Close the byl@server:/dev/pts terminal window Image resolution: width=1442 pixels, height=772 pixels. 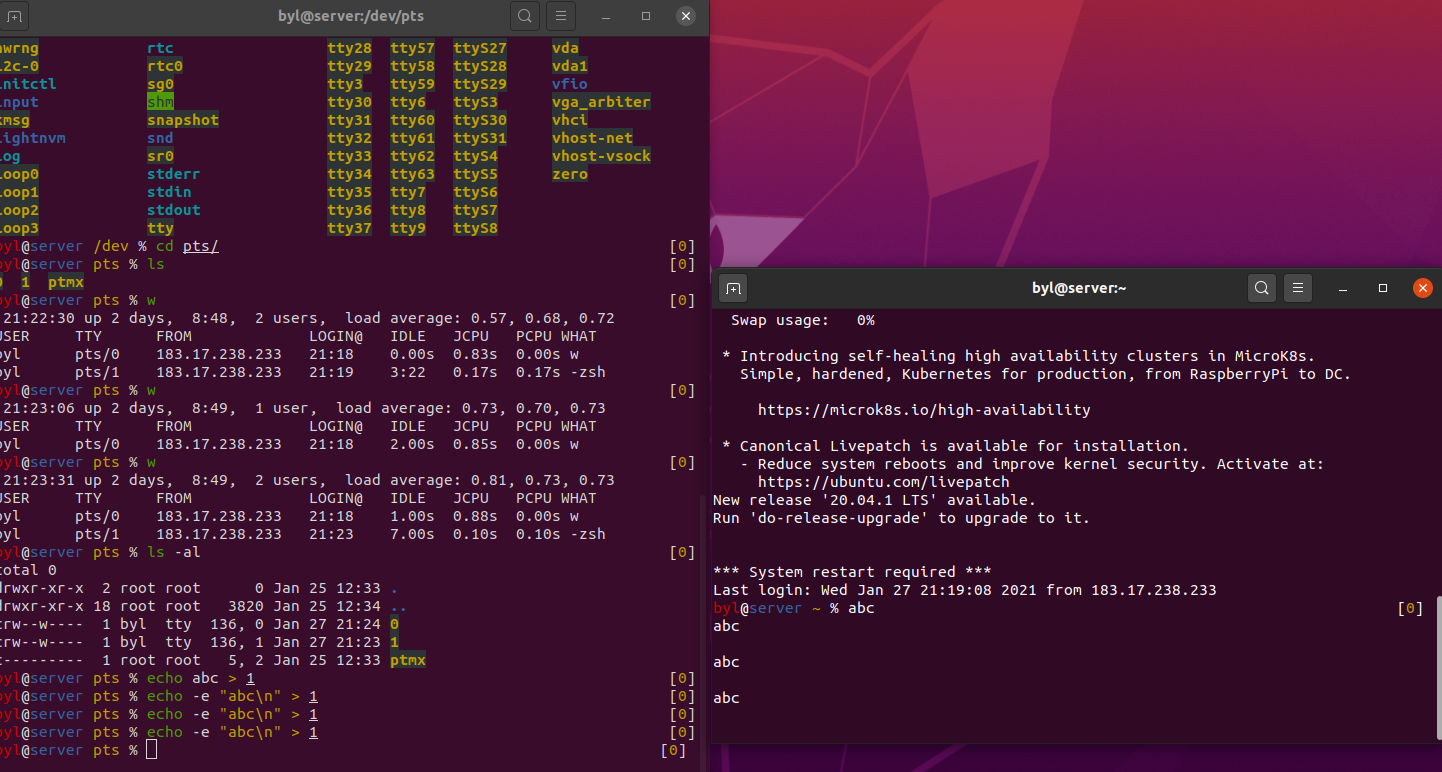pyautogui.click(x=685, y=16)
